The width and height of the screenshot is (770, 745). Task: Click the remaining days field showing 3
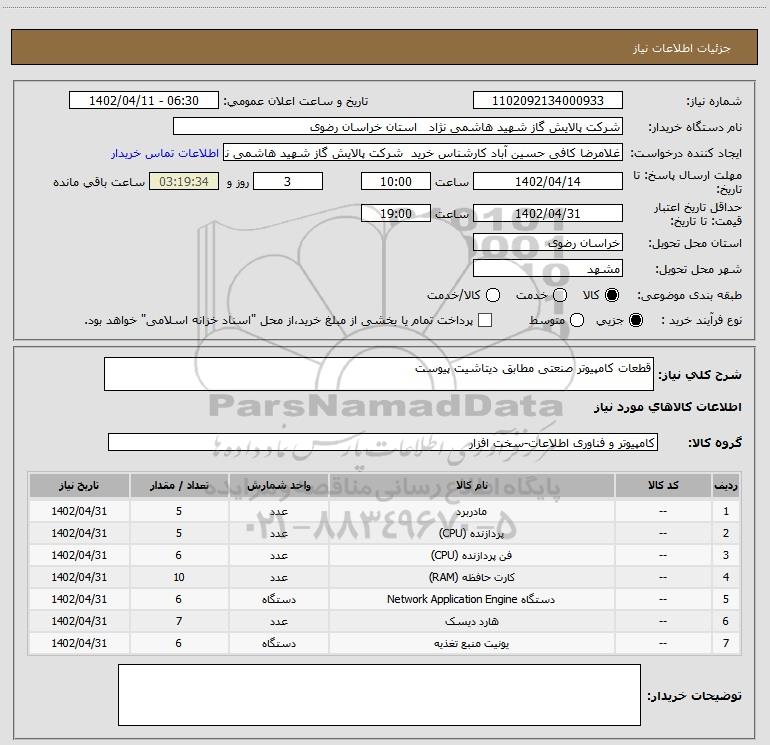288,181
